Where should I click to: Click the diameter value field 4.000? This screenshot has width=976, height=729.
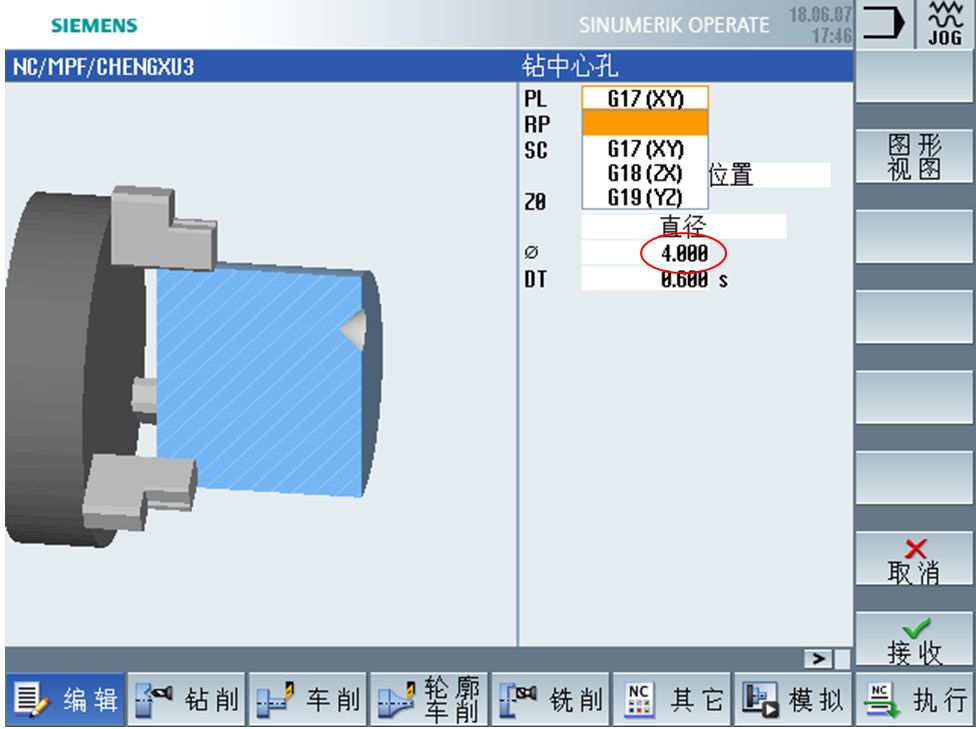coord(645,253)
